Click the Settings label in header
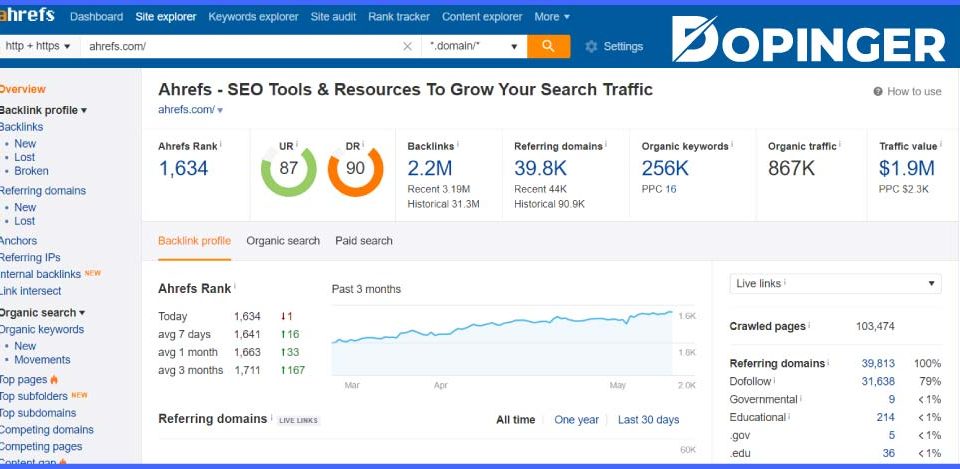The height and width of the screenshot is (469, 960). 623,47
